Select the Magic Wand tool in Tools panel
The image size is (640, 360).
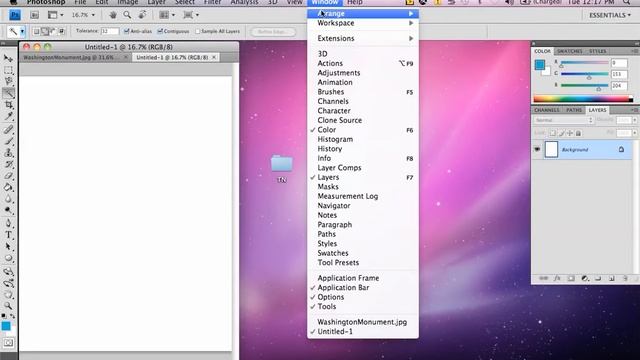[8, 93]
